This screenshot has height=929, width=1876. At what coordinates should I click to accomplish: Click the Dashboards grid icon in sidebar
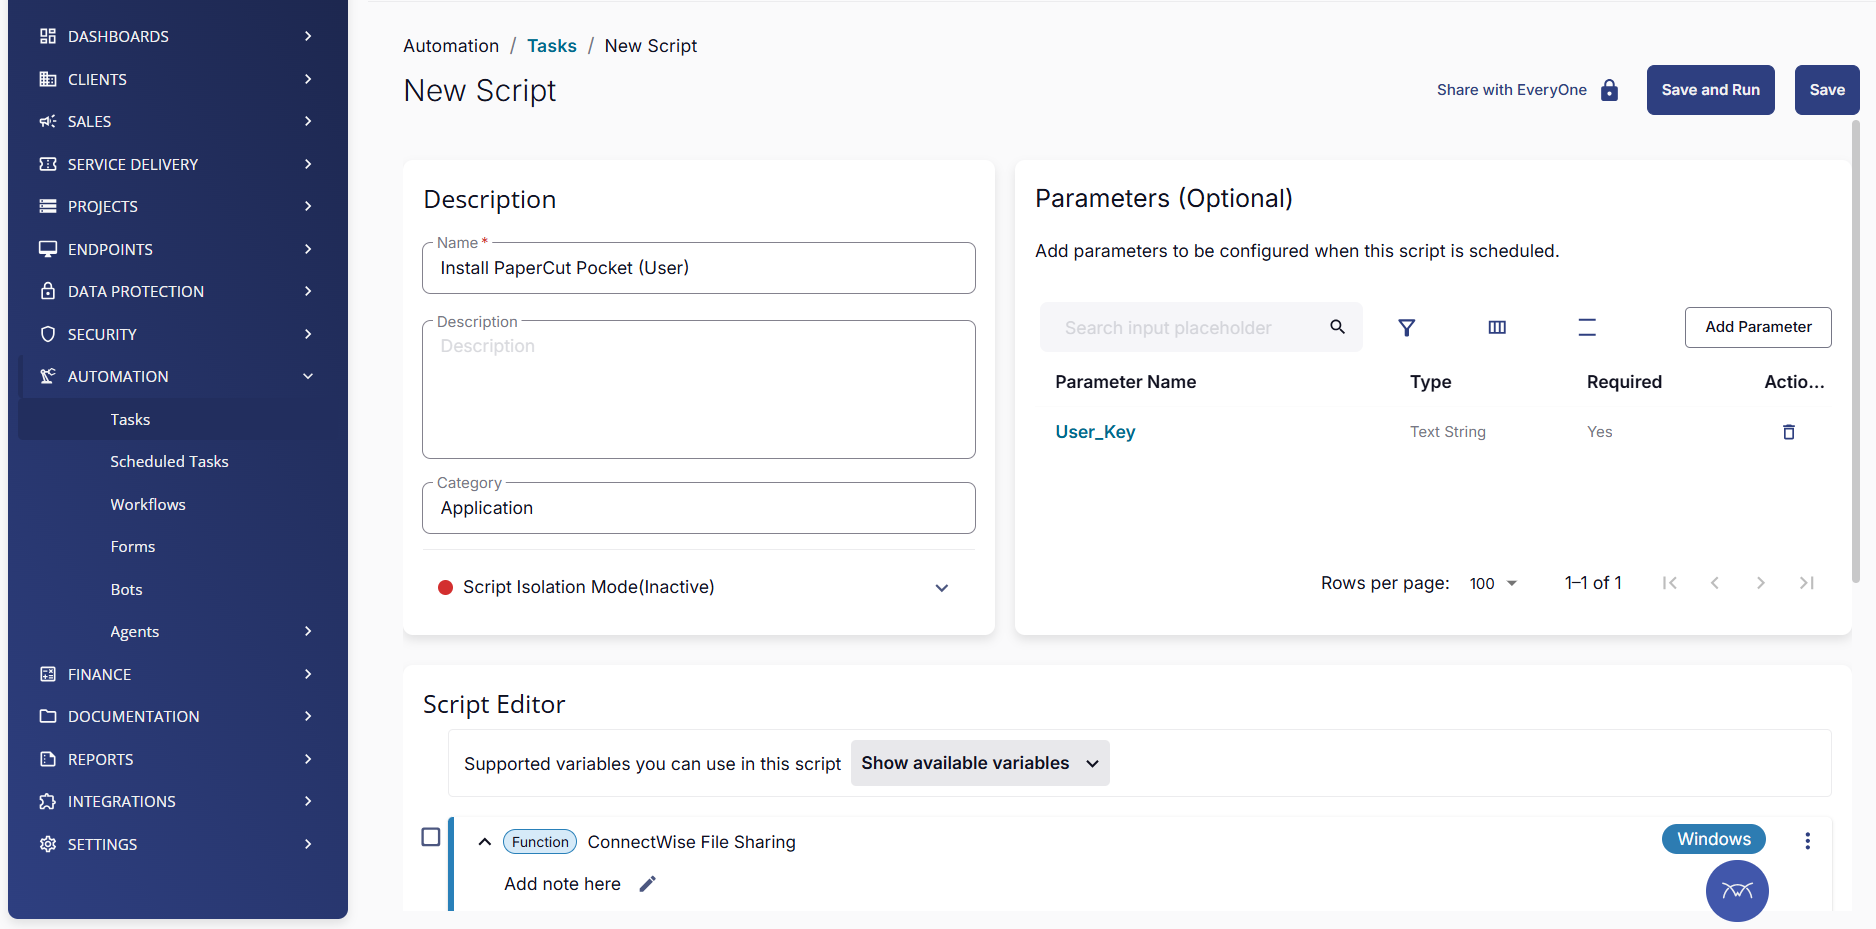[x=48, y=36]
